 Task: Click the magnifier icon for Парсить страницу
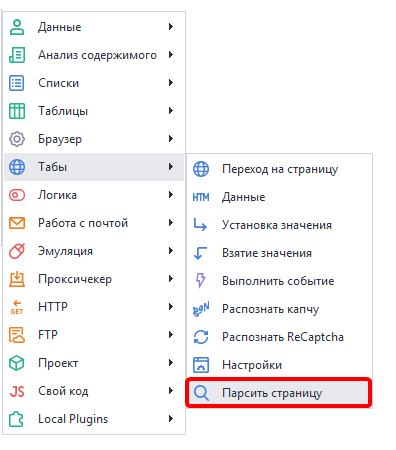[201, 393]
